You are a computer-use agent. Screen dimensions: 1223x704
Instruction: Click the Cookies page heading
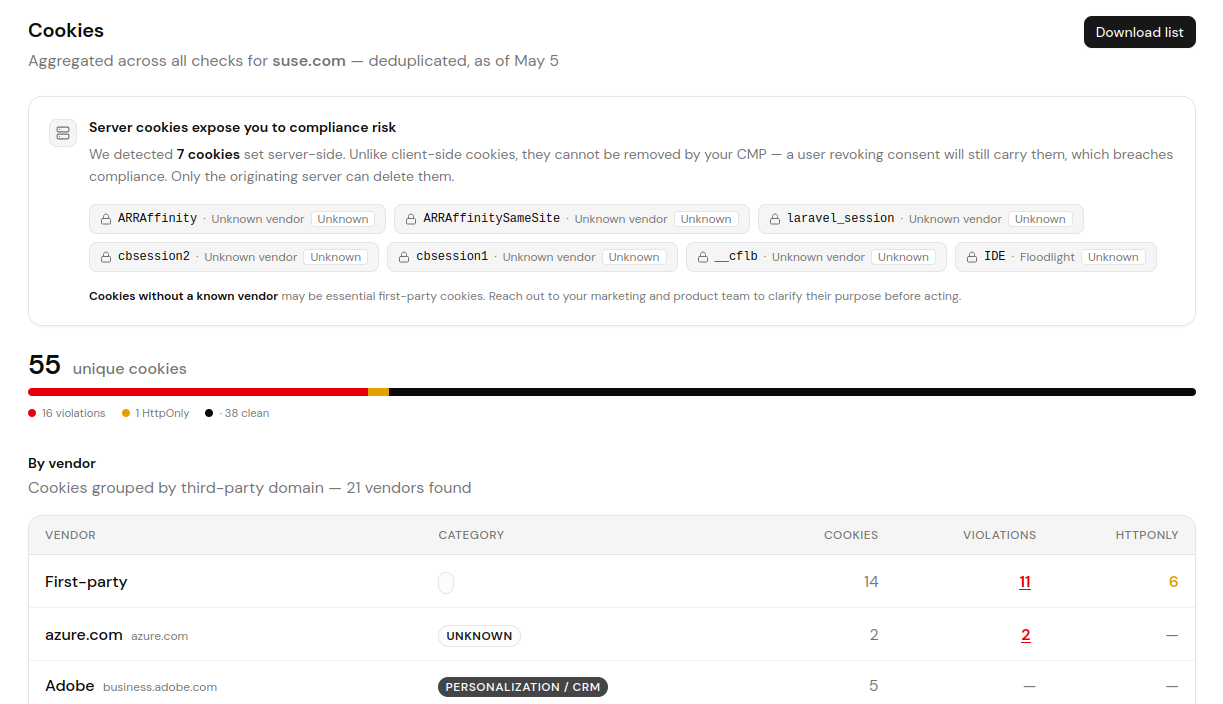(x=66, y=31)
